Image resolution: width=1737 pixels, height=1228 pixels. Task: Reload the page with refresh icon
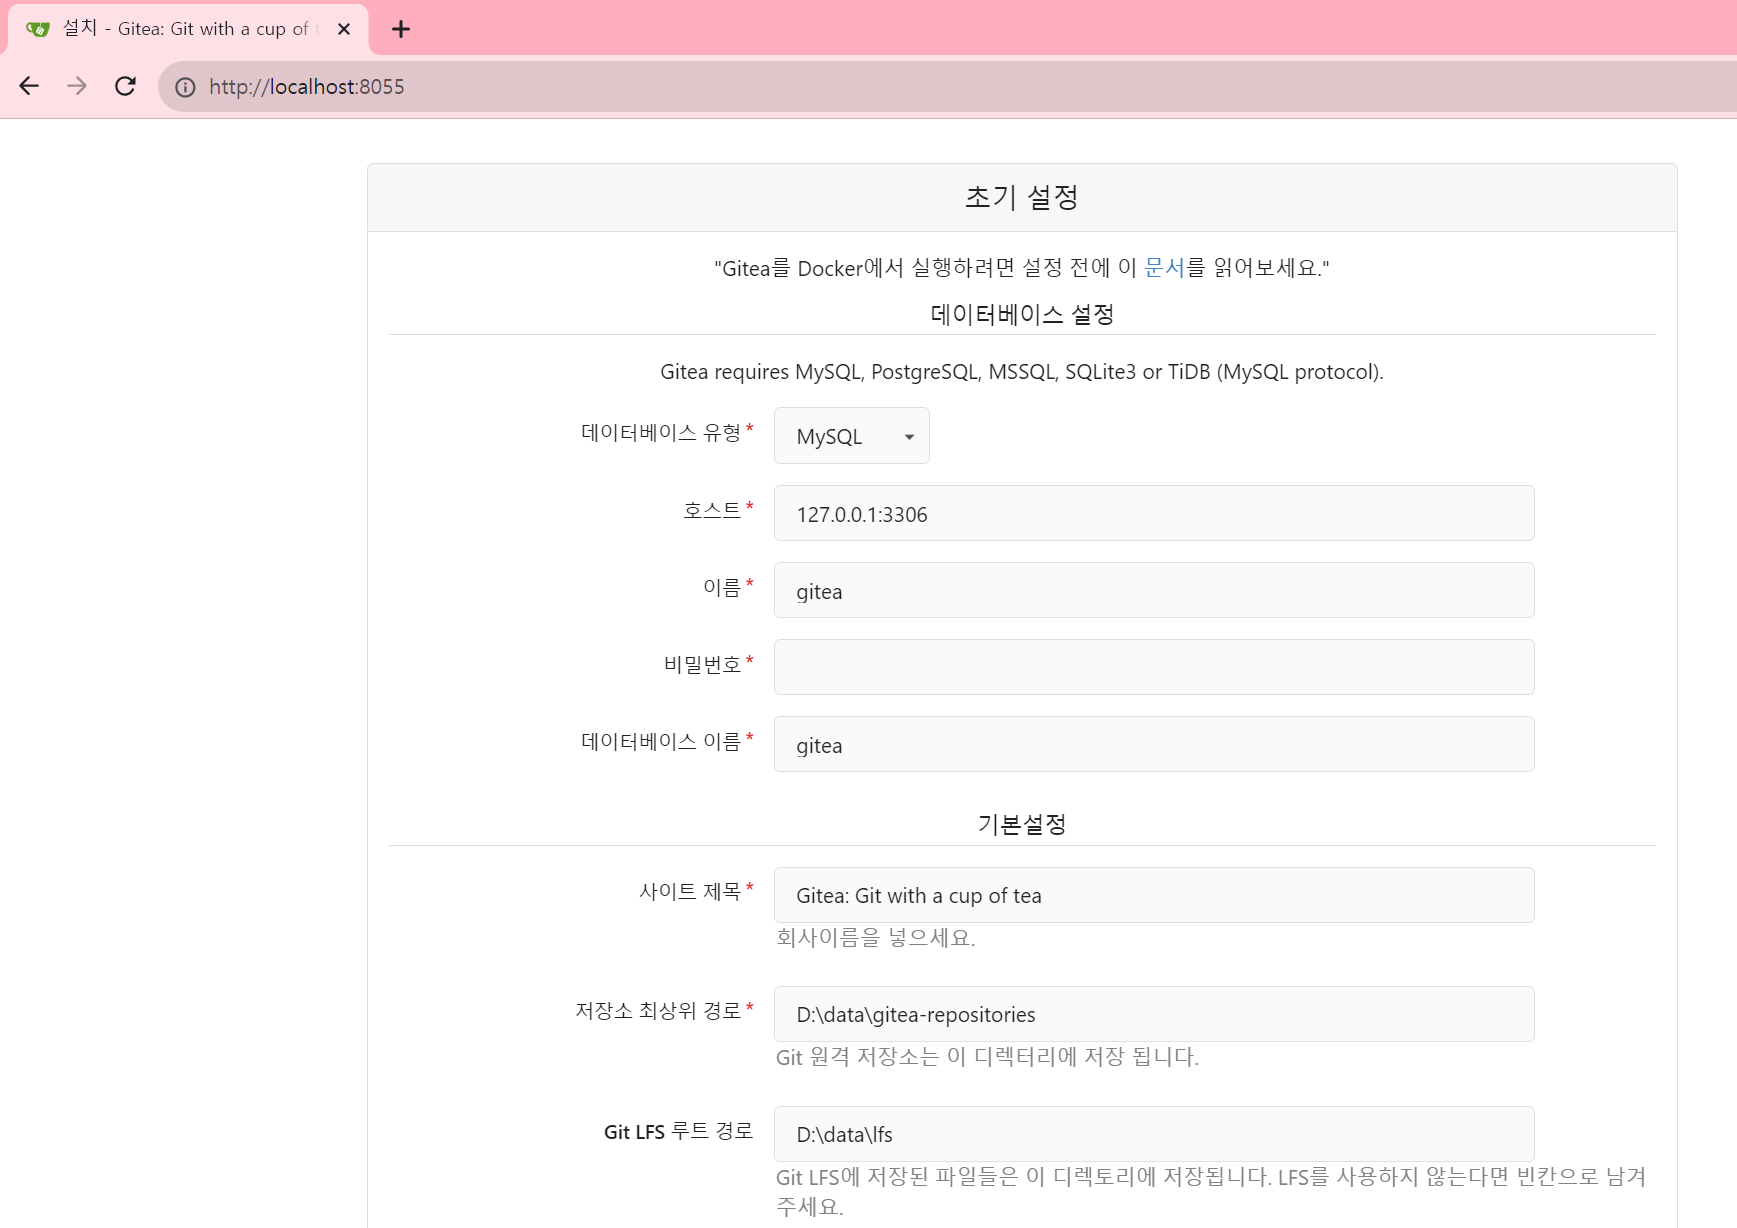pyautogui.click(x=125, y=86)
